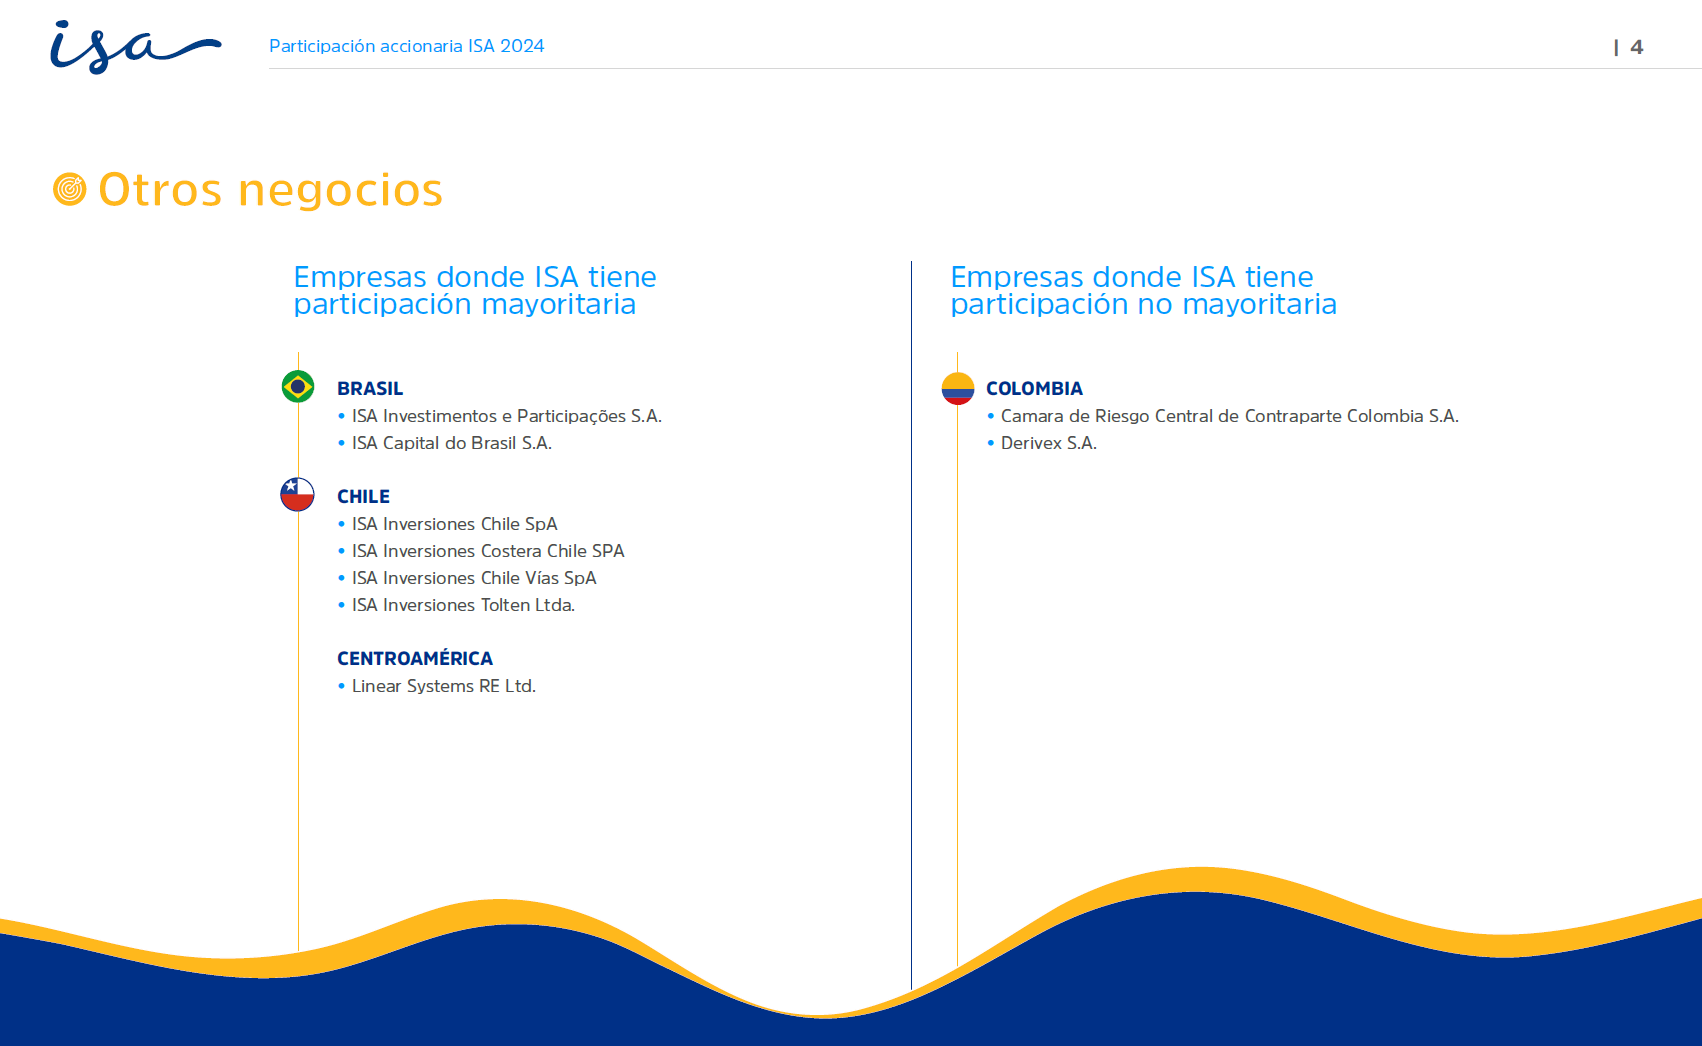
Task: Click the CENTROAMÉRICA label
Action: point(415,658)
